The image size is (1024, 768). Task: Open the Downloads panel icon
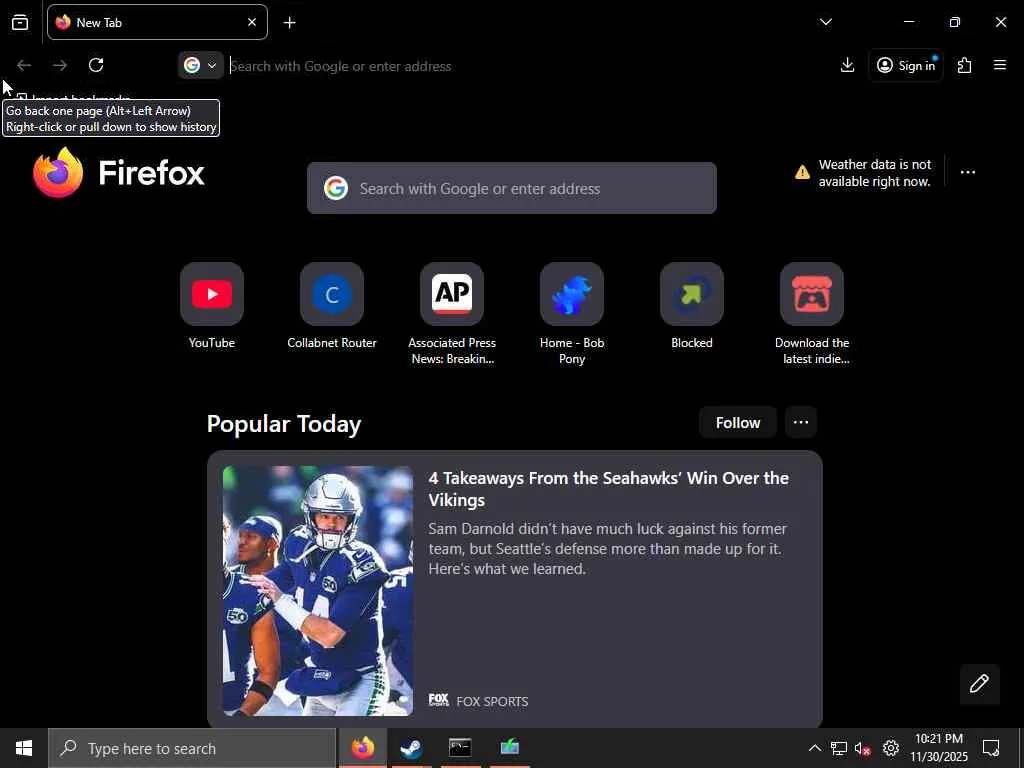coord(847,65)
